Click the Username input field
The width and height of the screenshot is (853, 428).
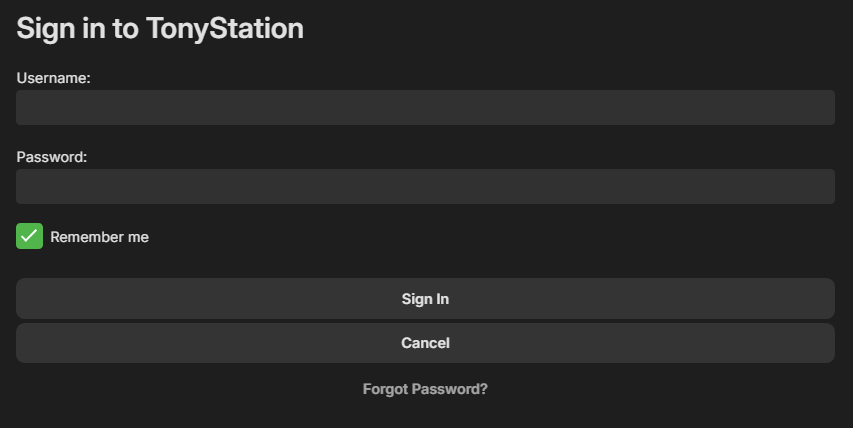click(x=425, y=108)
